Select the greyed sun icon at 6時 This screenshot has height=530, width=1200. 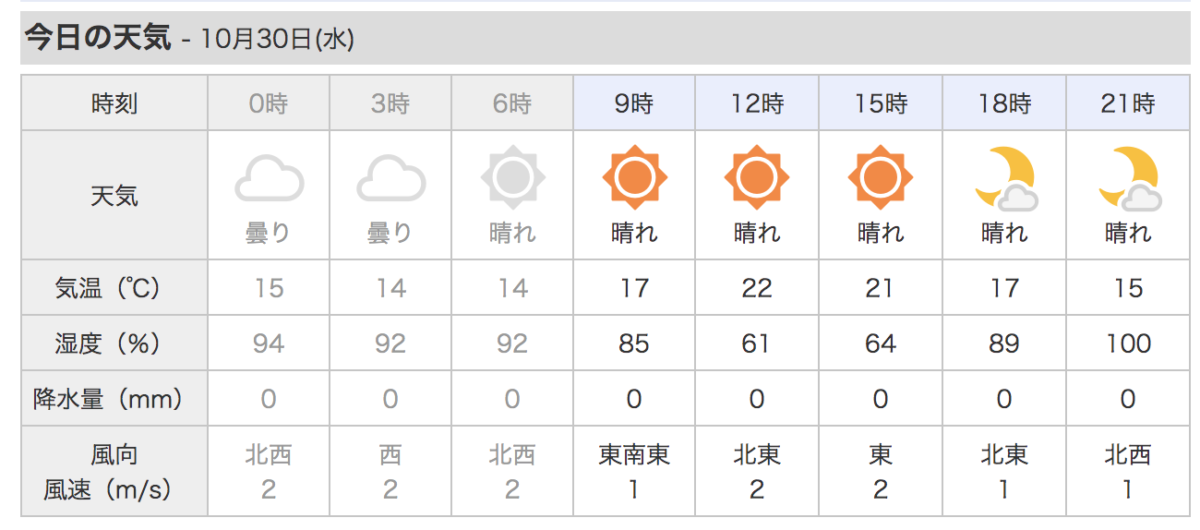(512, 178)
